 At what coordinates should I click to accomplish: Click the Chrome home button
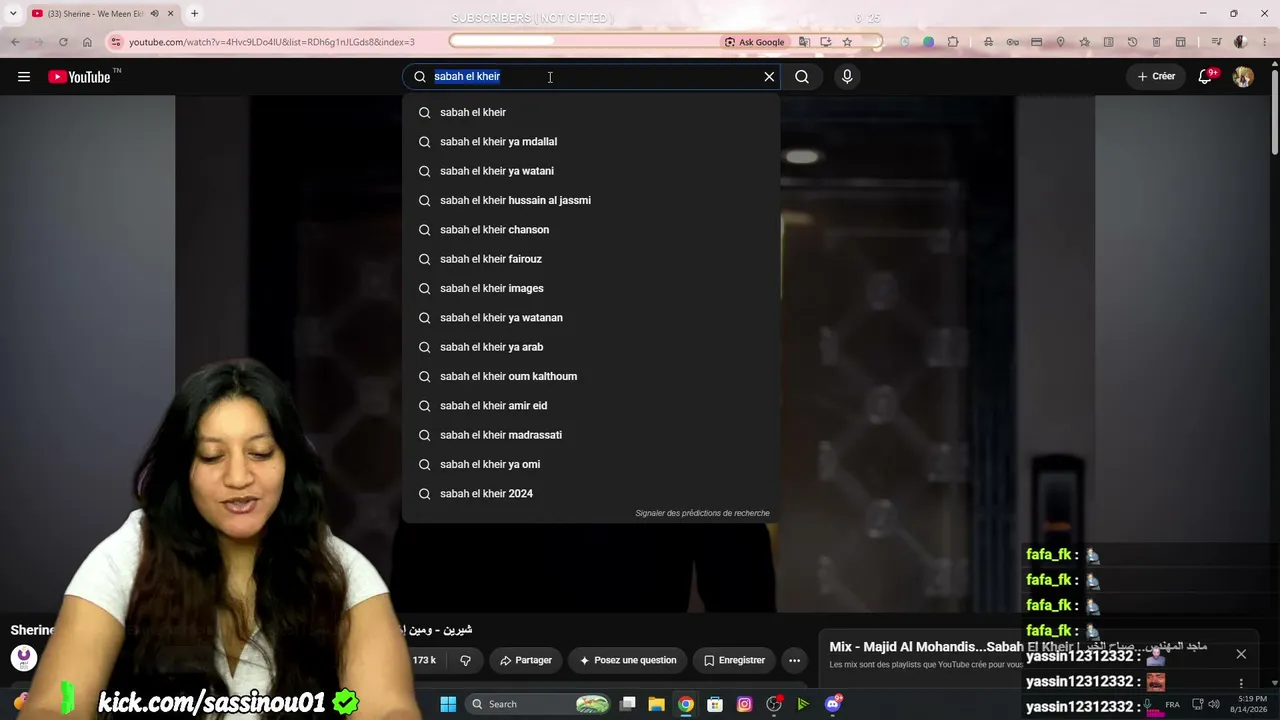coord(87,42)
